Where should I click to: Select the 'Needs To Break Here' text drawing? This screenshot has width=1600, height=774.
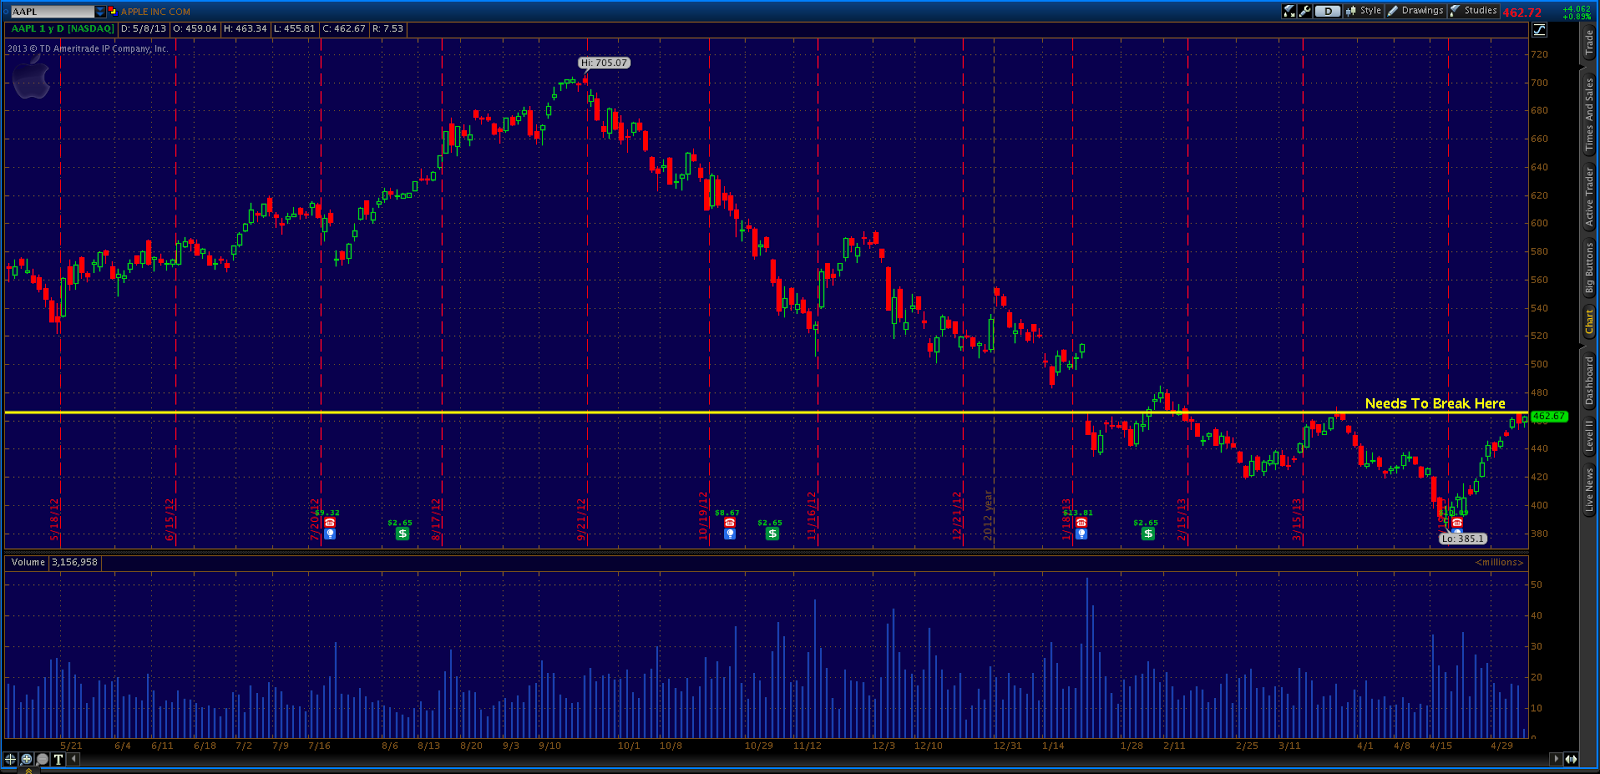pyautogui.click(x=1435, y=403)
